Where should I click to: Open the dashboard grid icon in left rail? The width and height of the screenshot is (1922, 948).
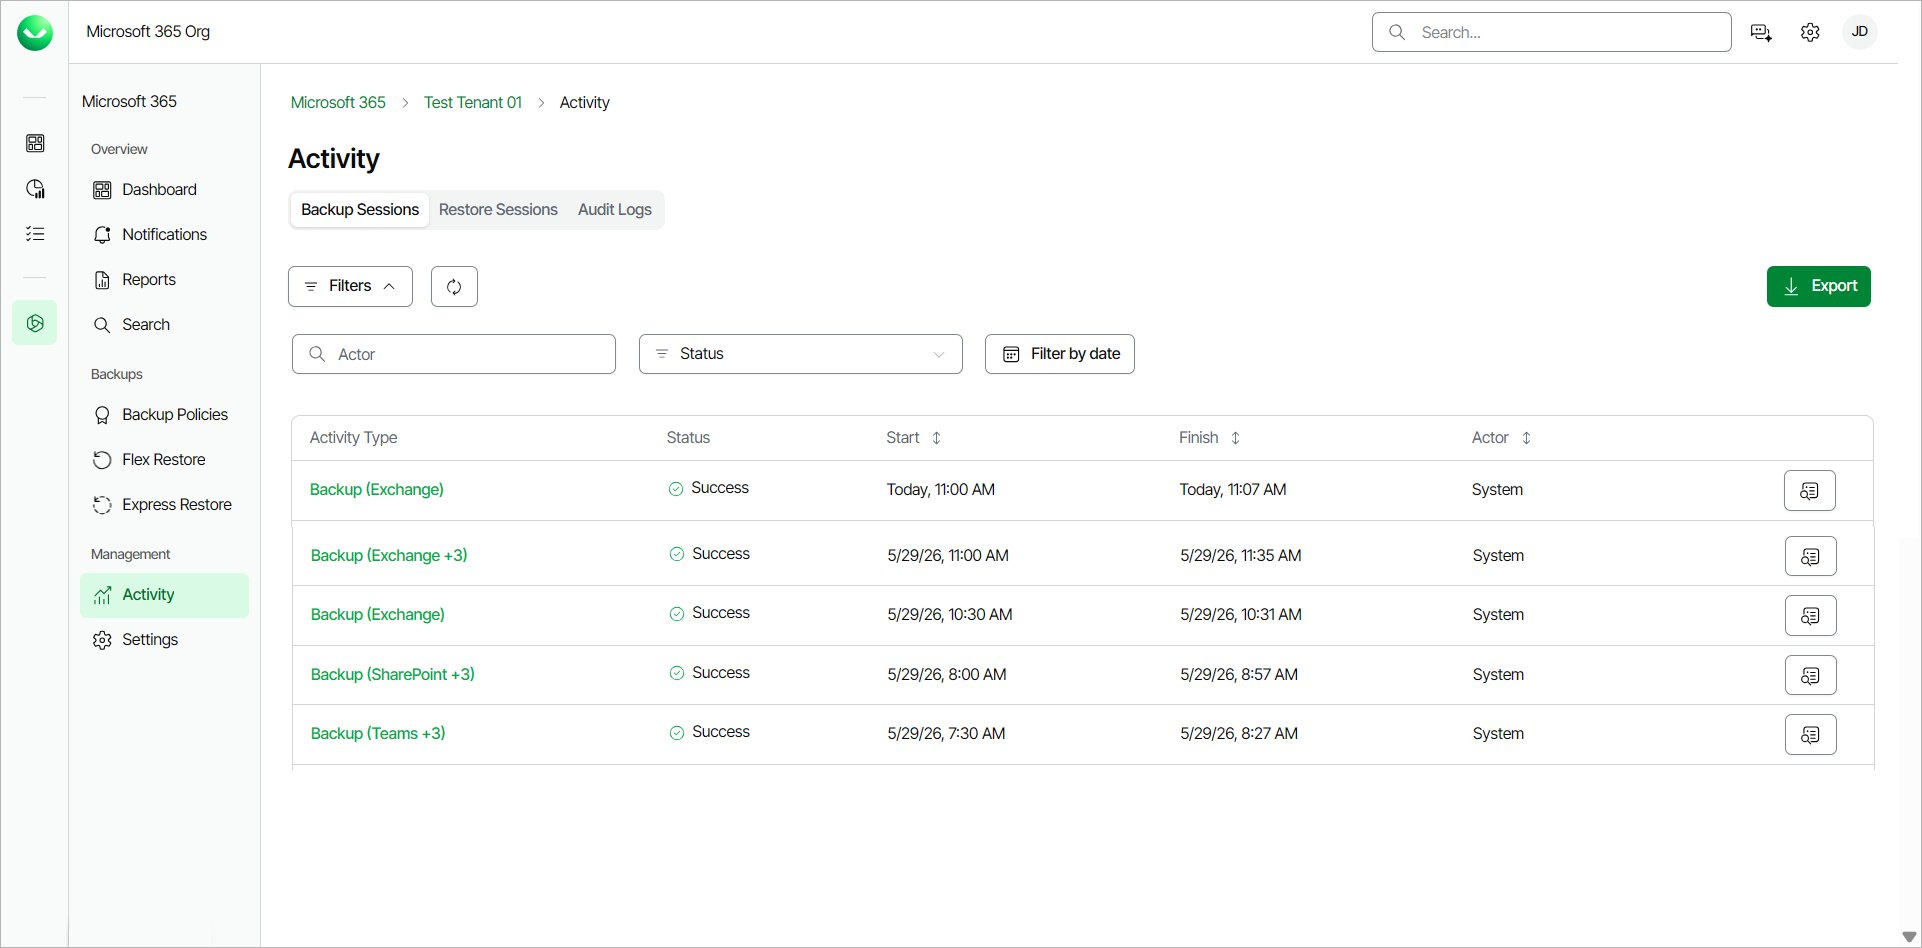coord(35,143)
